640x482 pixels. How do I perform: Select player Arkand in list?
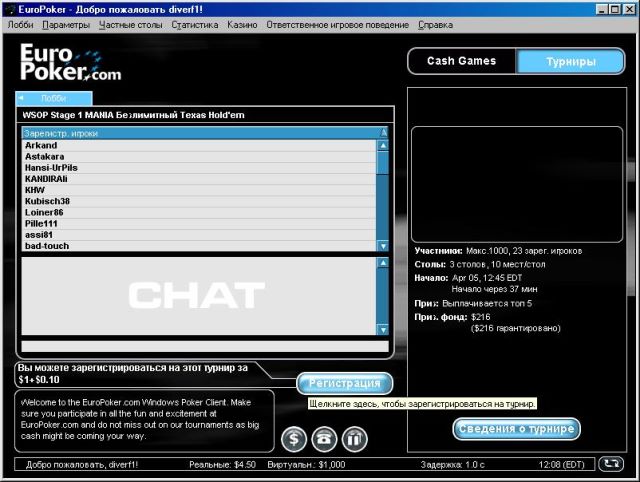point(199,145)
